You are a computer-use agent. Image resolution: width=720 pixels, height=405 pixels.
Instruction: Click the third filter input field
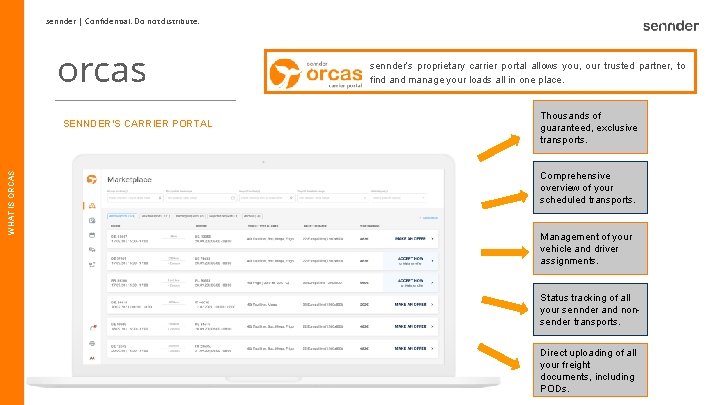(x=267, y=198)
